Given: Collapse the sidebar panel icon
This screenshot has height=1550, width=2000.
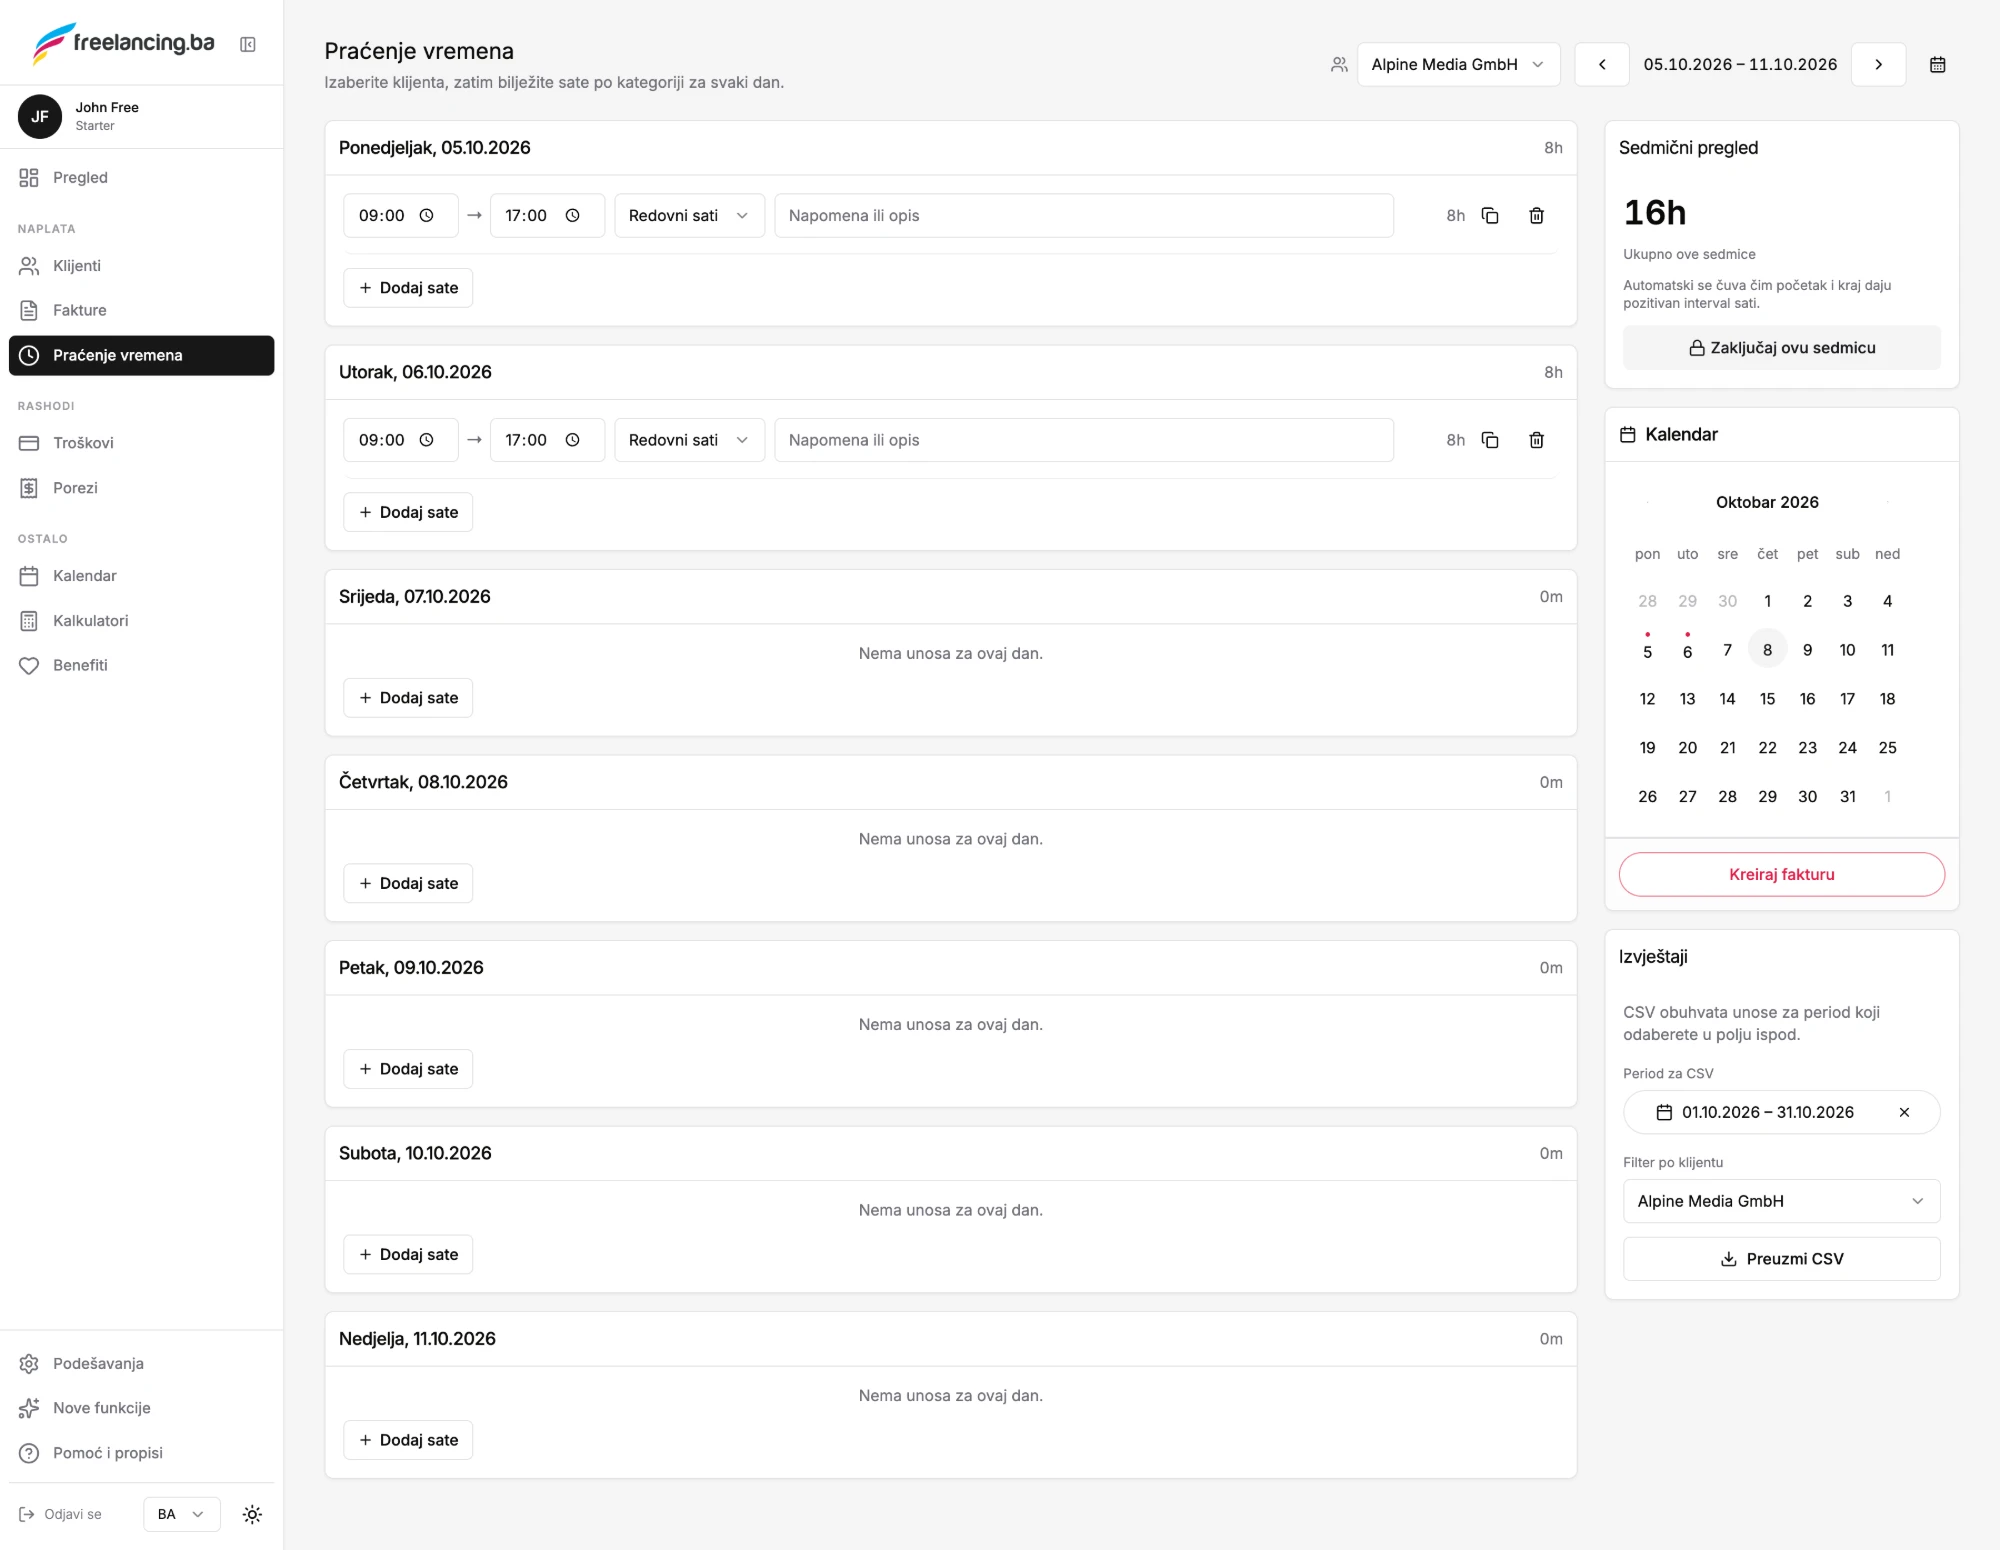Looking at the screenshot, I should point(248,44).
